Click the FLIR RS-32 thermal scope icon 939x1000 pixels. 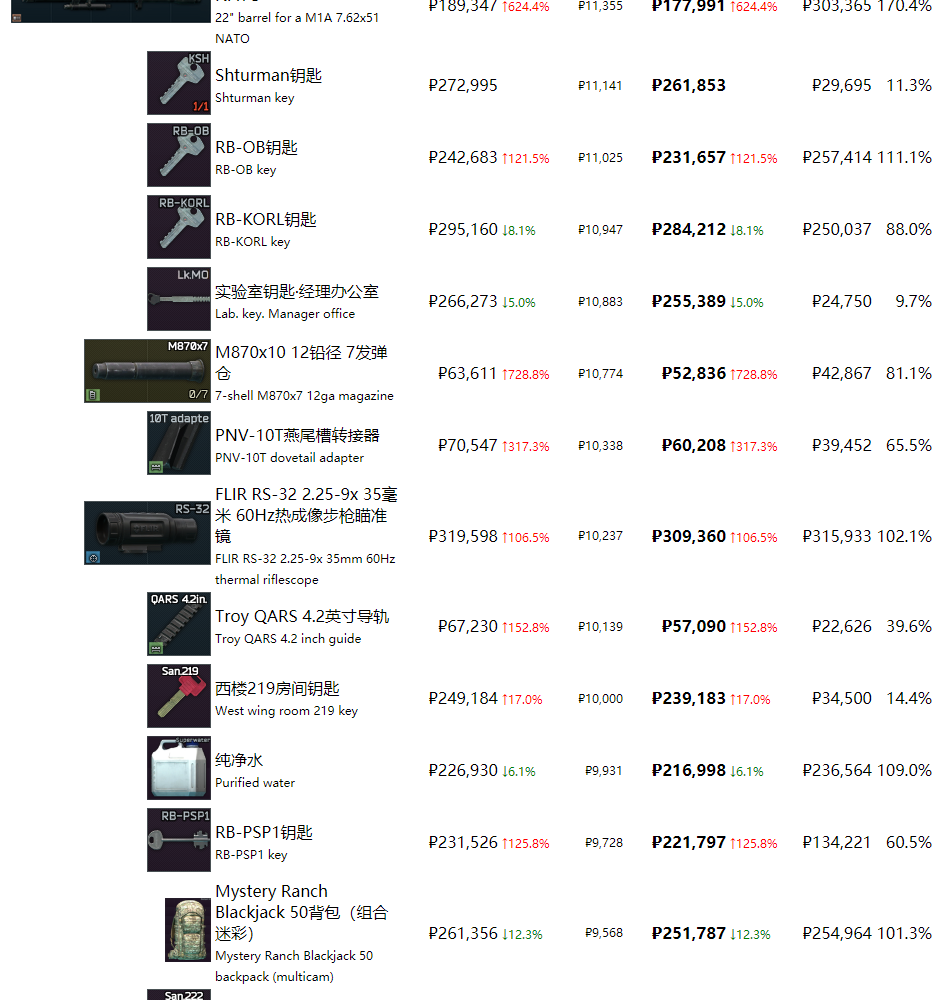[147, 533]
